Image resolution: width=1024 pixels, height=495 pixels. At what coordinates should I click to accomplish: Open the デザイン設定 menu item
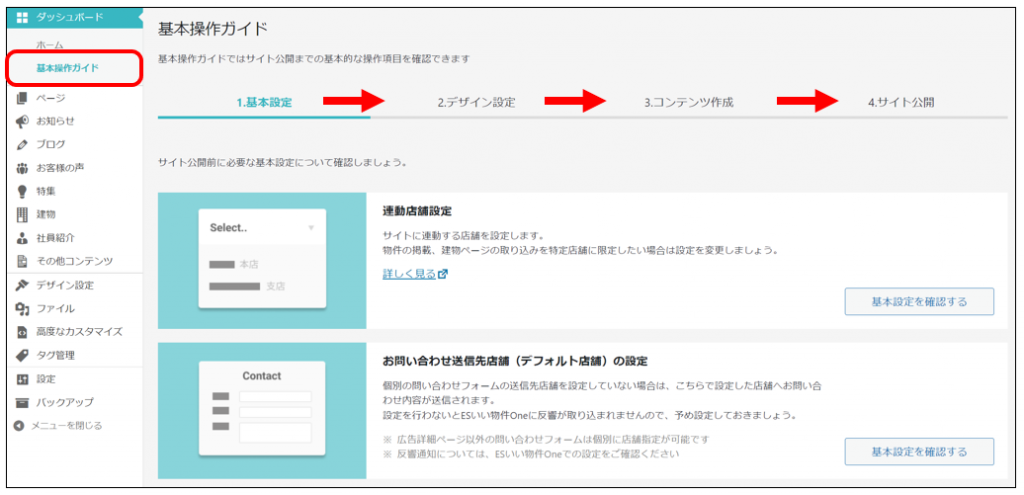pos(64,285)
